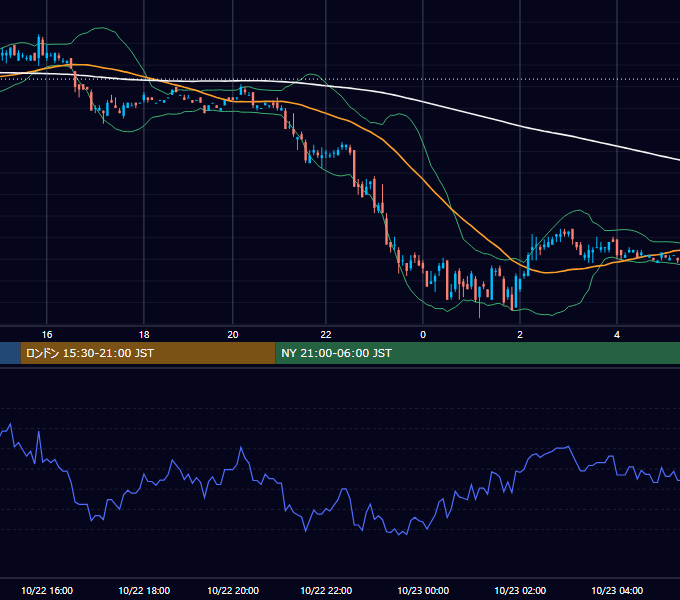Click the 10/22 16:00 date label
This screenshot has height=600, width=680.
tap(47, 590)
